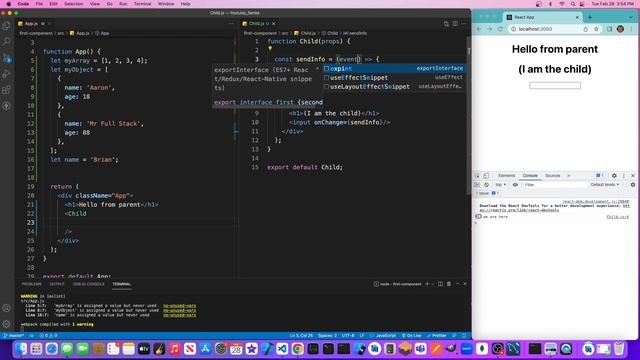Click the split terminal icon
Image resolution: width=640 pixels, height=360 pixels.
[440, 284]
